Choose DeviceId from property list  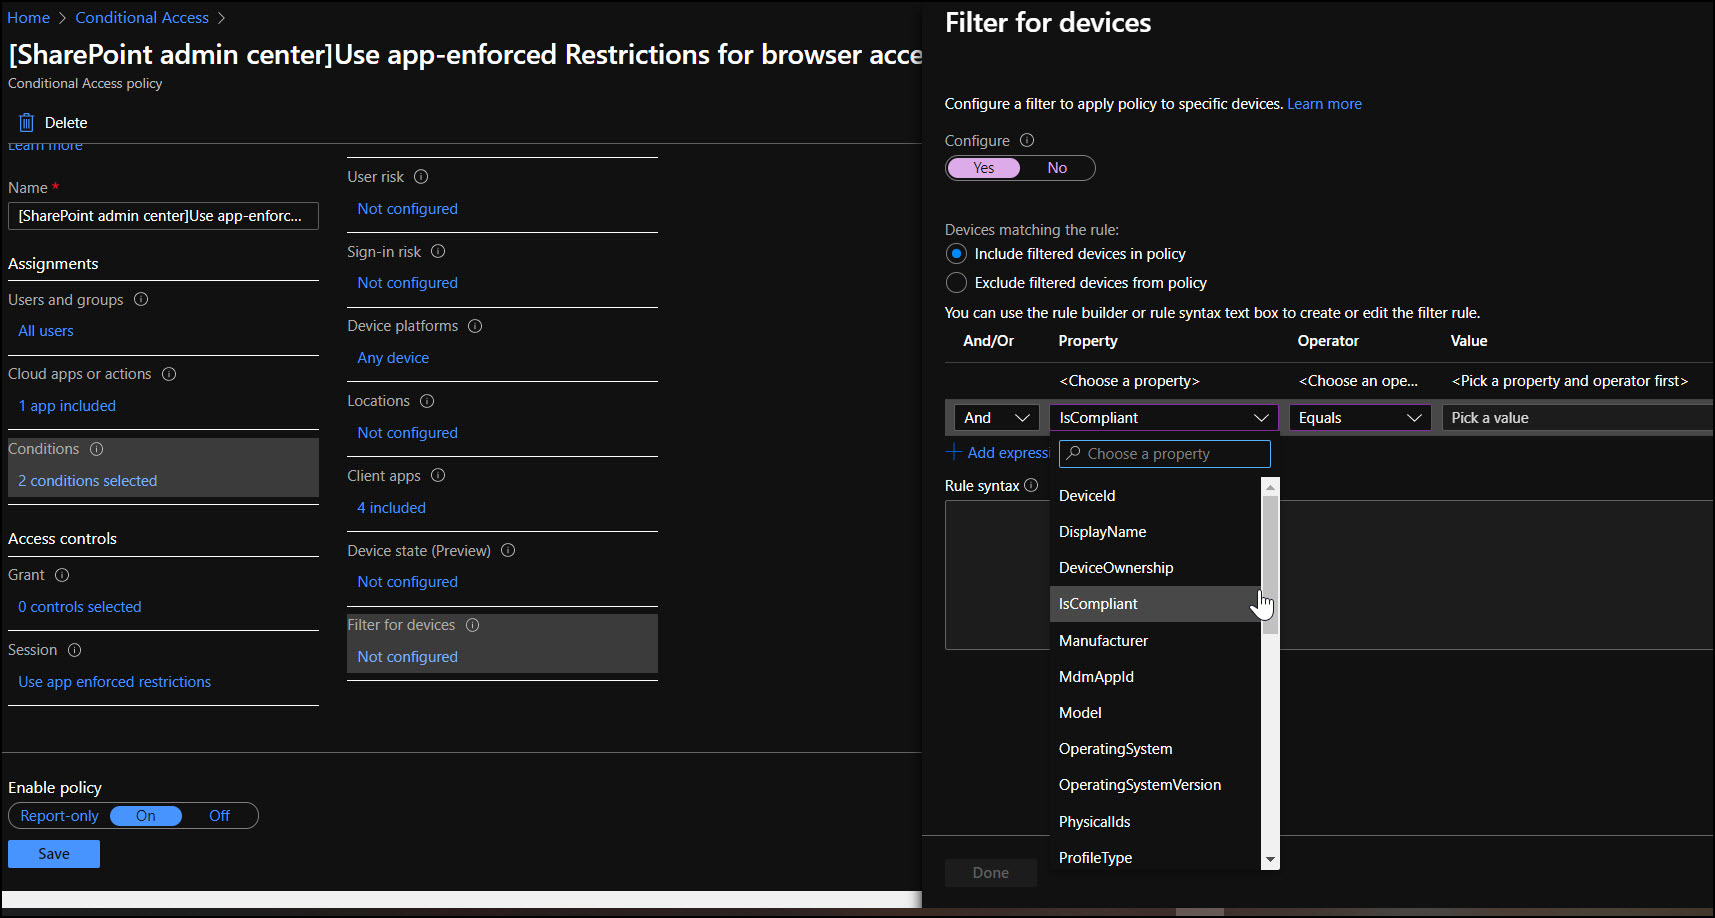click(1155, 496)
